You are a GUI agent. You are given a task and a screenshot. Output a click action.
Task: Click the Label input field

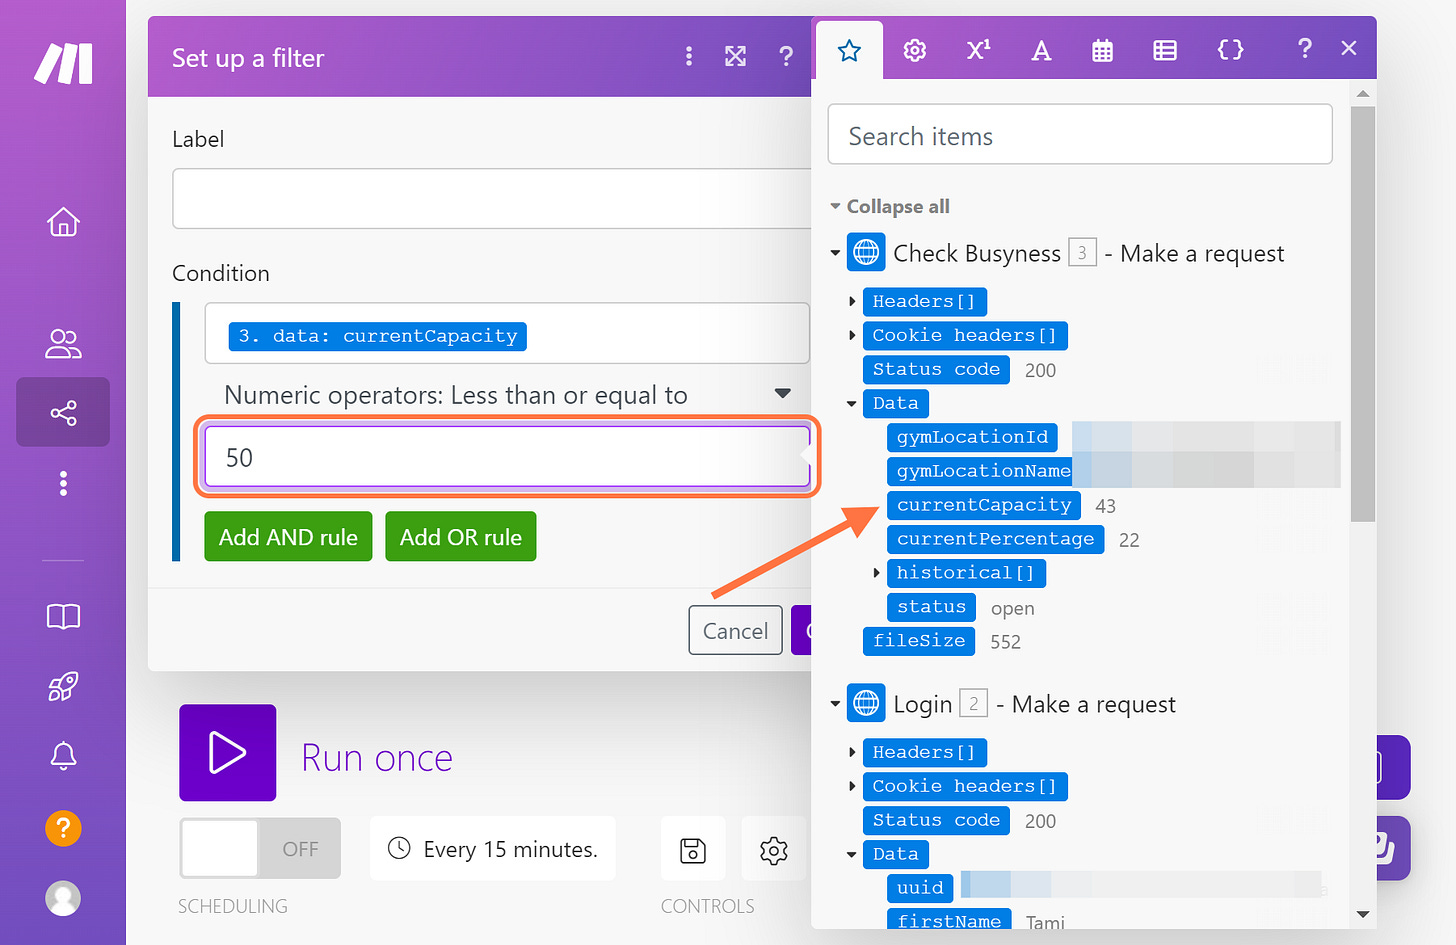click(x=492, y=199)
